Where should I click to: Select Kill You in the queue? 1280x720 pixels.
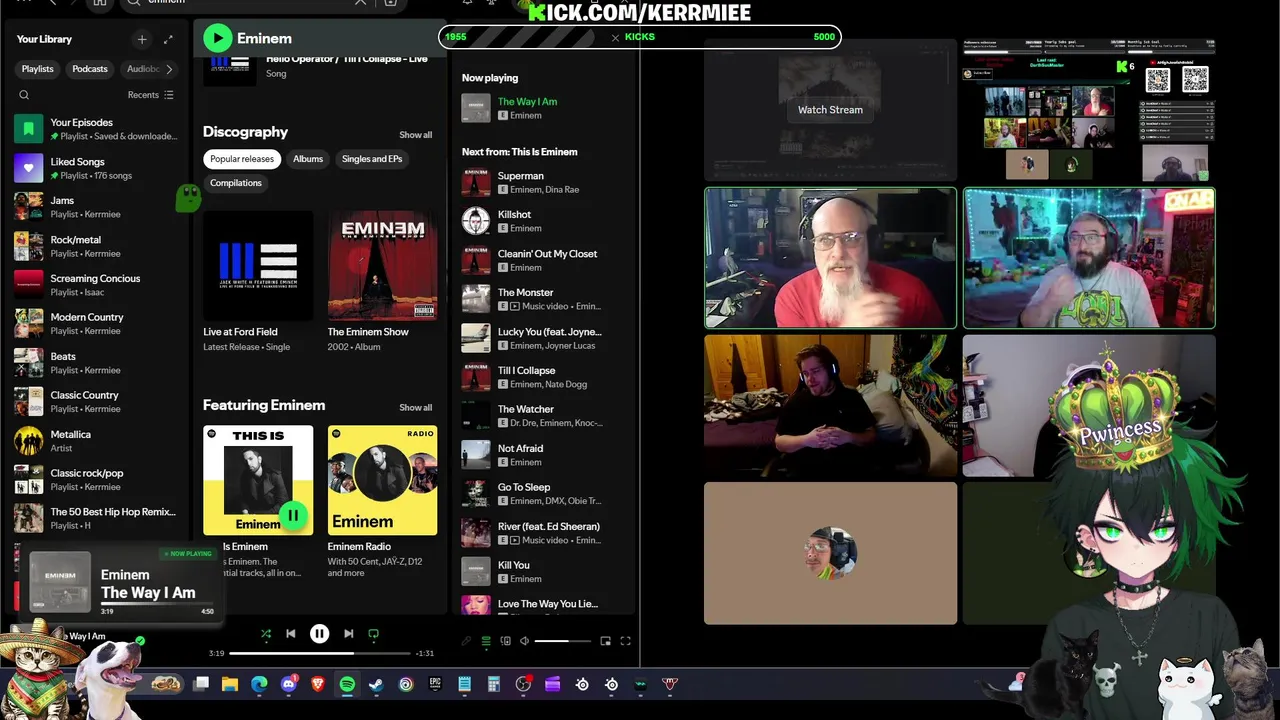click(x=545, y=572)
